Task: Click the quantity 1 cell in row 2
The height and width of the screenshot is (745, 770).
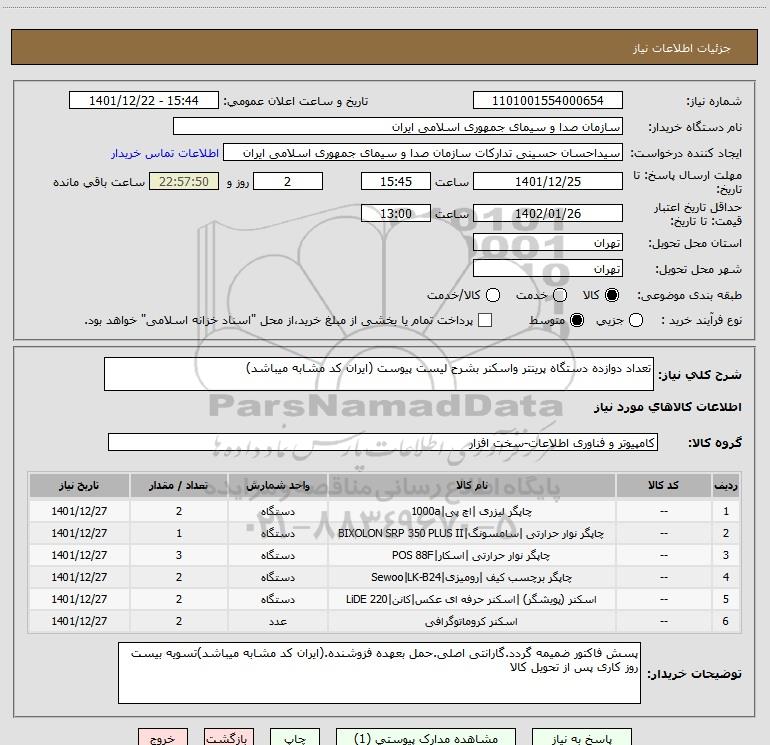Action: pyautogui.click(x=179, y=533)
